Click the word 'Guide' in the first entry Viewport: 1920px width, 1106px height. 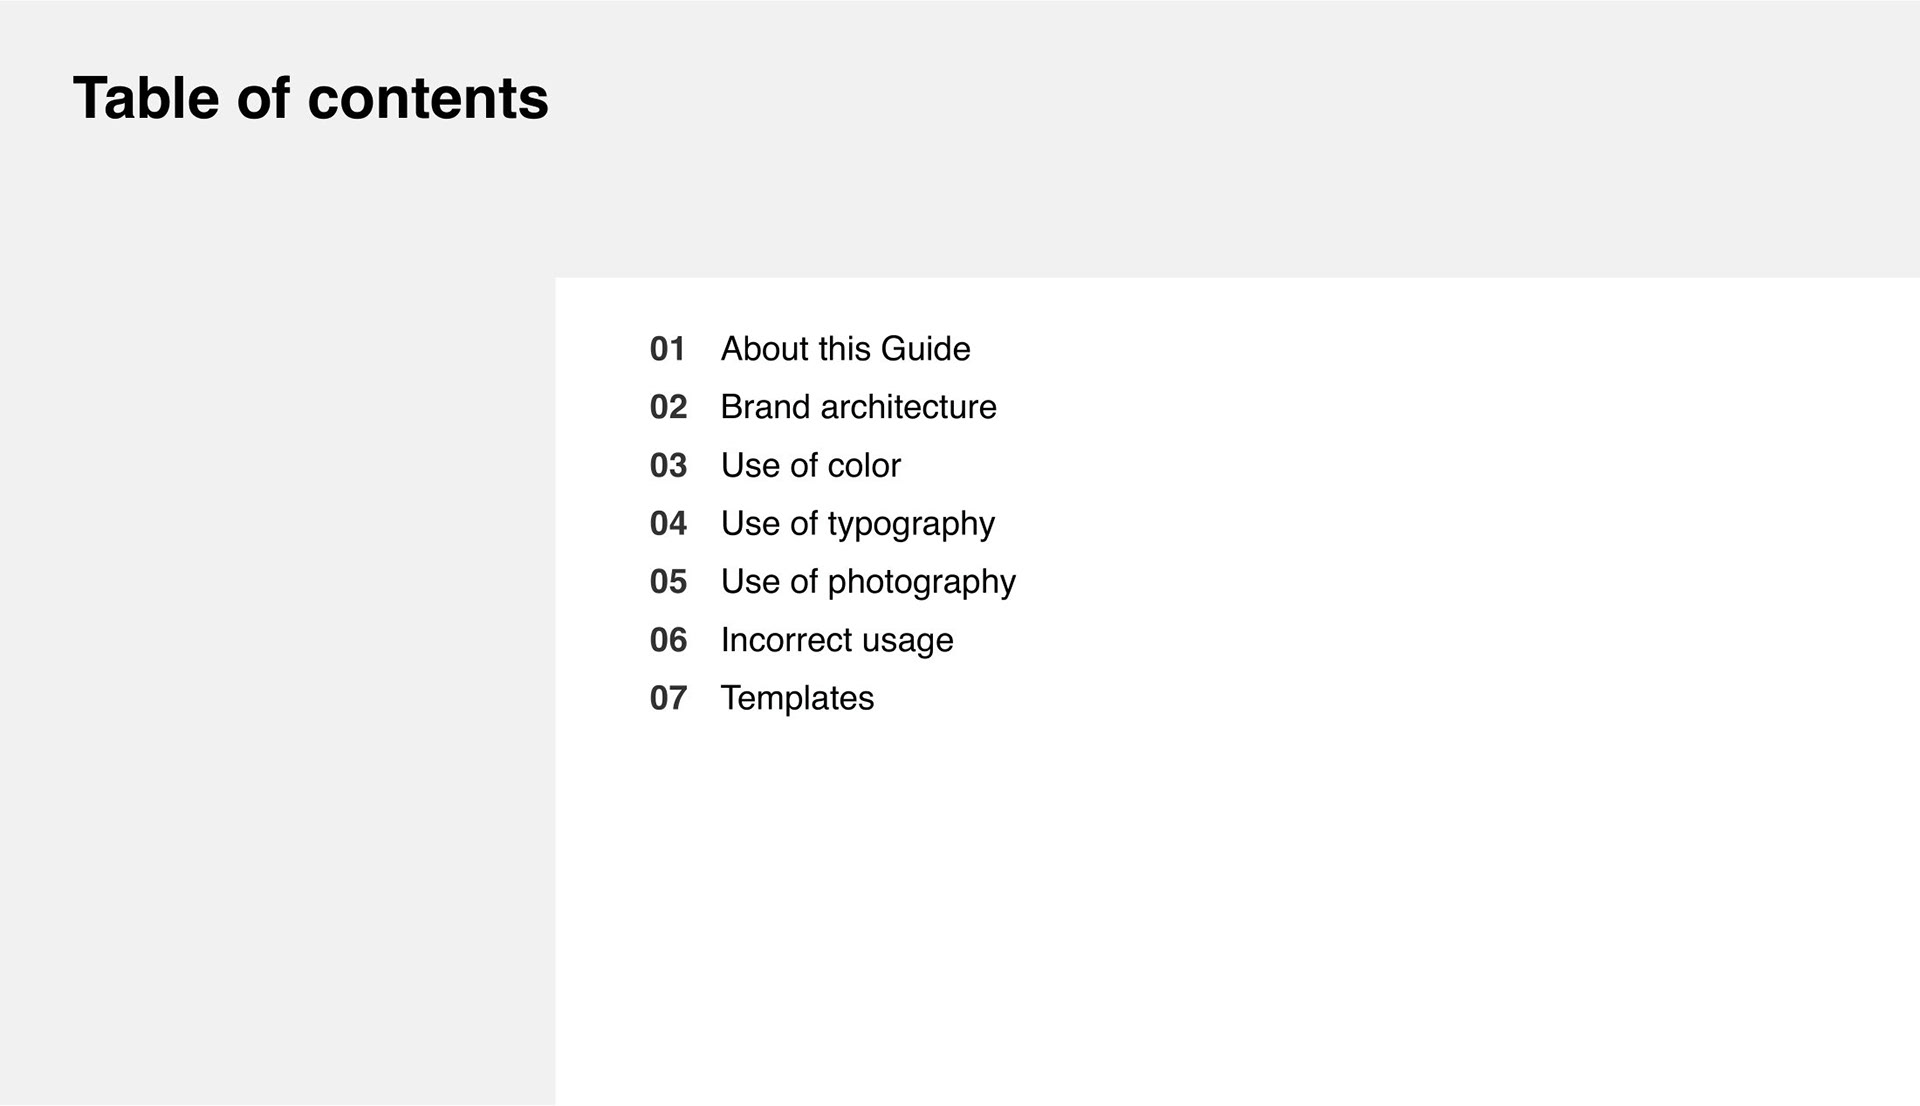click(x=925, y=349)
